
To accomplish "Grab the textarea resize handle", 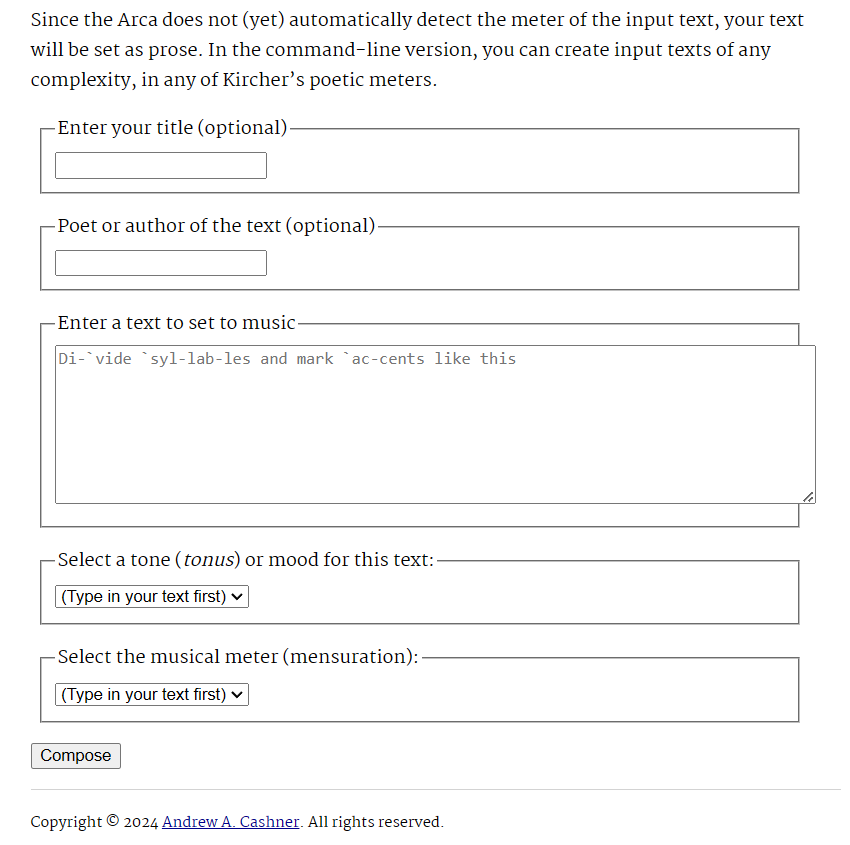I will (x=808, y=496).
